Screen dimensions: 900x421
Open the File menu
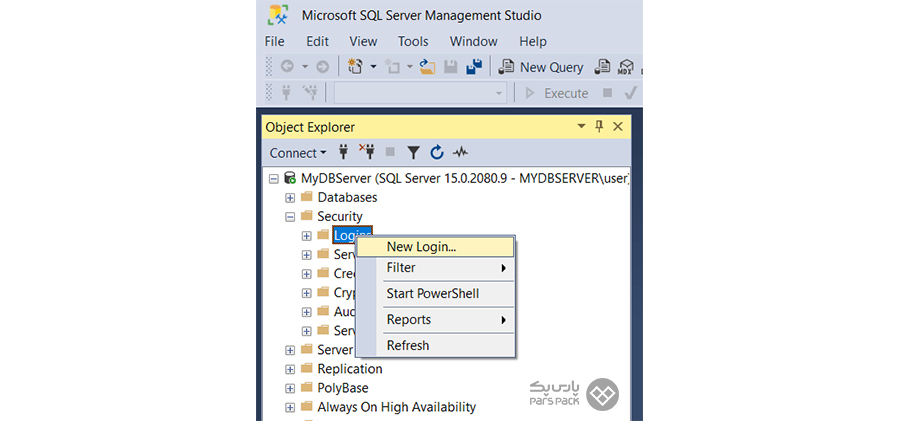(274, 41)
